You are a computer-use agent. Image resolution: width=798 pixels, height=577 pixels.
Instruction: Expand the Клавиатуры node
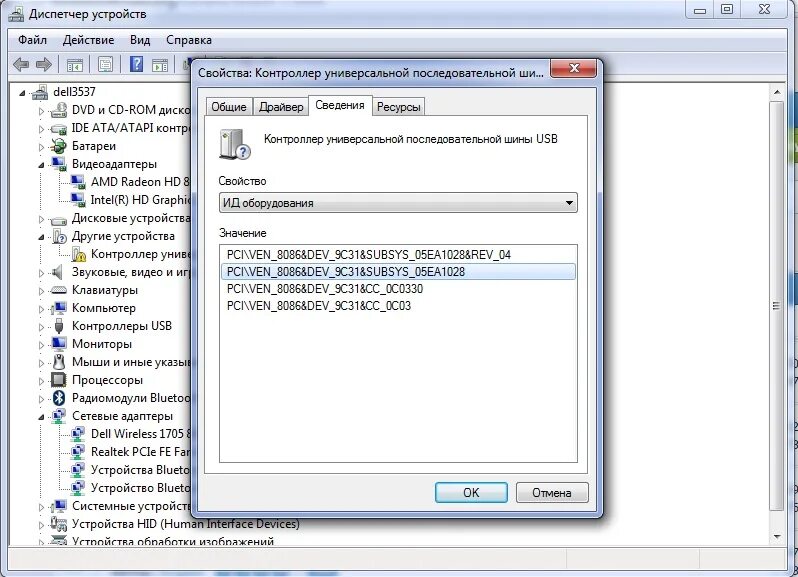(41, 291)
